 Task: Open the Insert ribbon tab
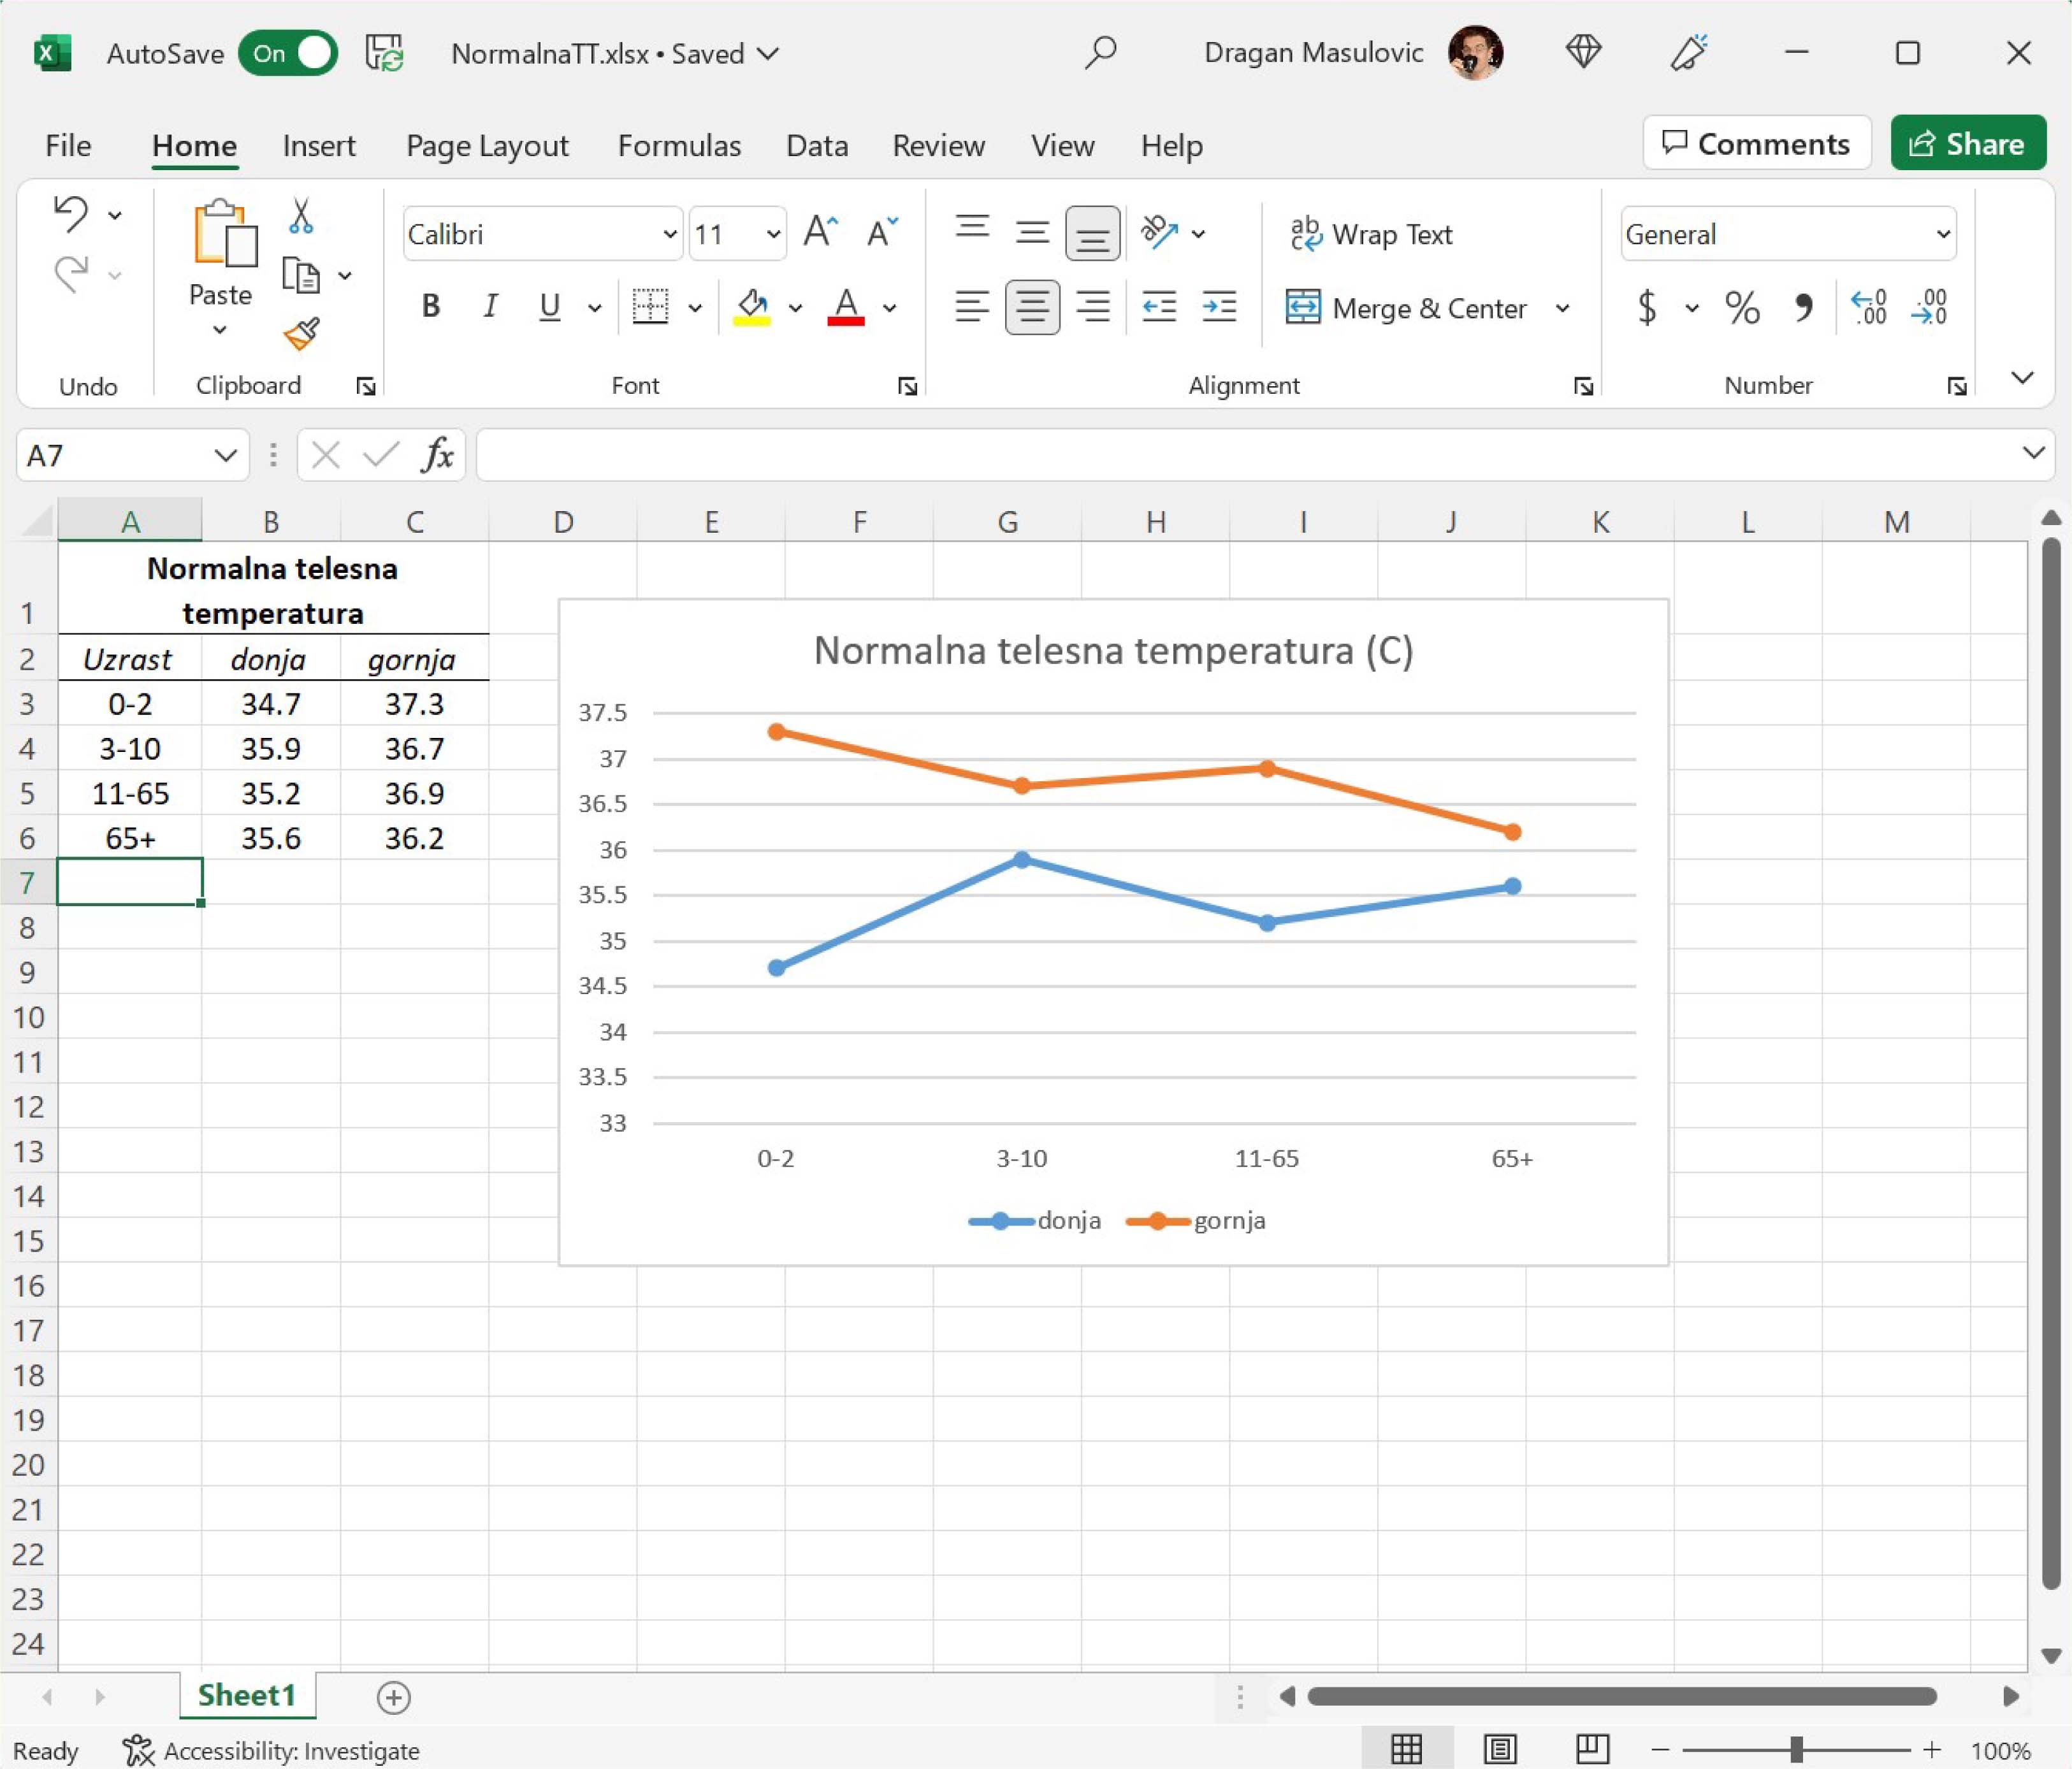pyautogui.click(x=319, y=146)
